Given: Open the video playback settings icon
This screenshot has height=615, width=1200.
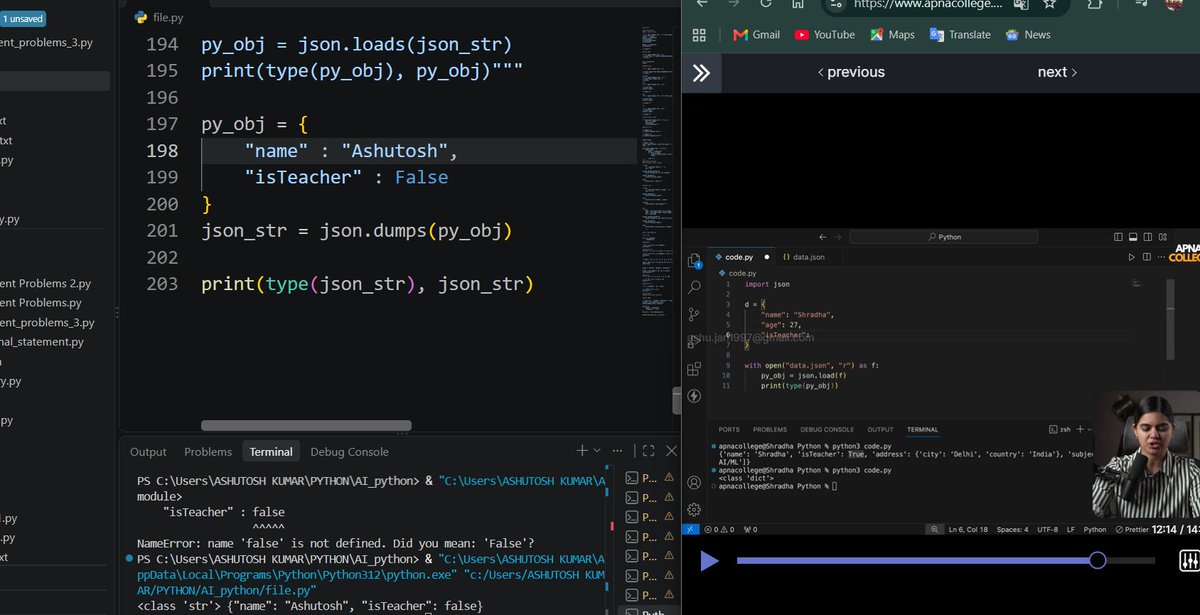Looking at the screenshot, I should click(1189, 560).
